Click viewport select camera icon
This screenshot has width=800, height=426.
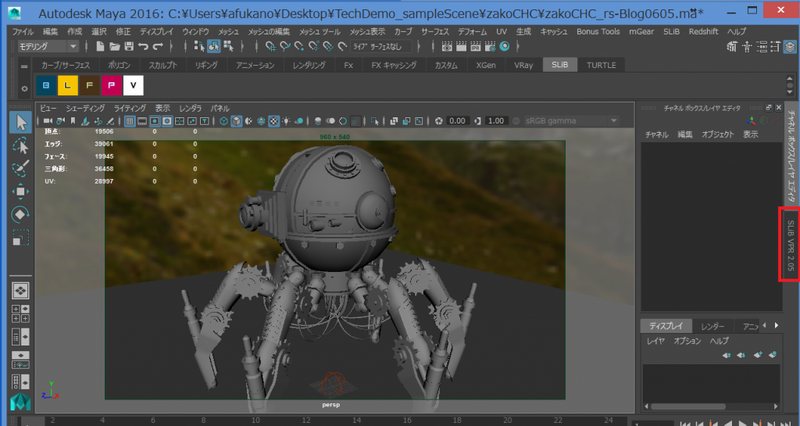tap(48, 121)
